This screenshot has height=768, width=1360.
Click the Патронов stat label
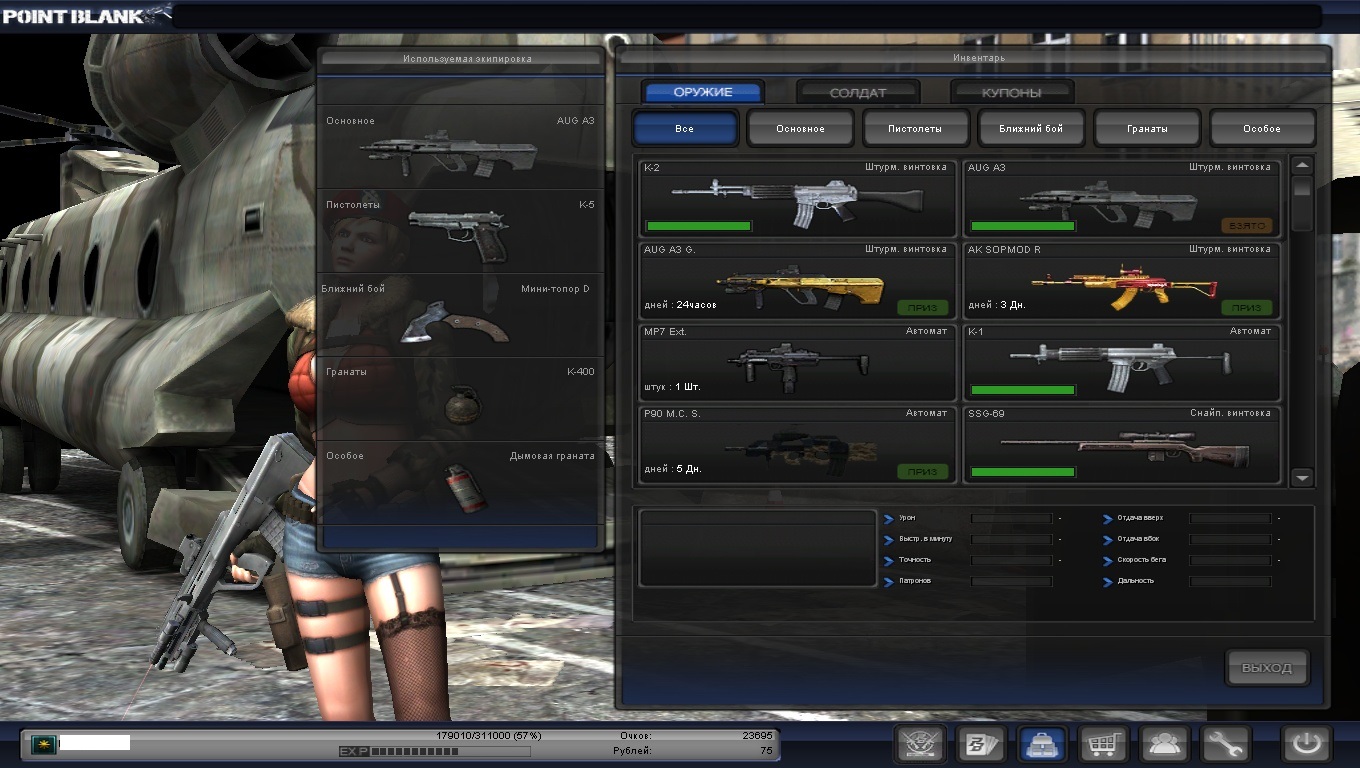tap(914, 581)
